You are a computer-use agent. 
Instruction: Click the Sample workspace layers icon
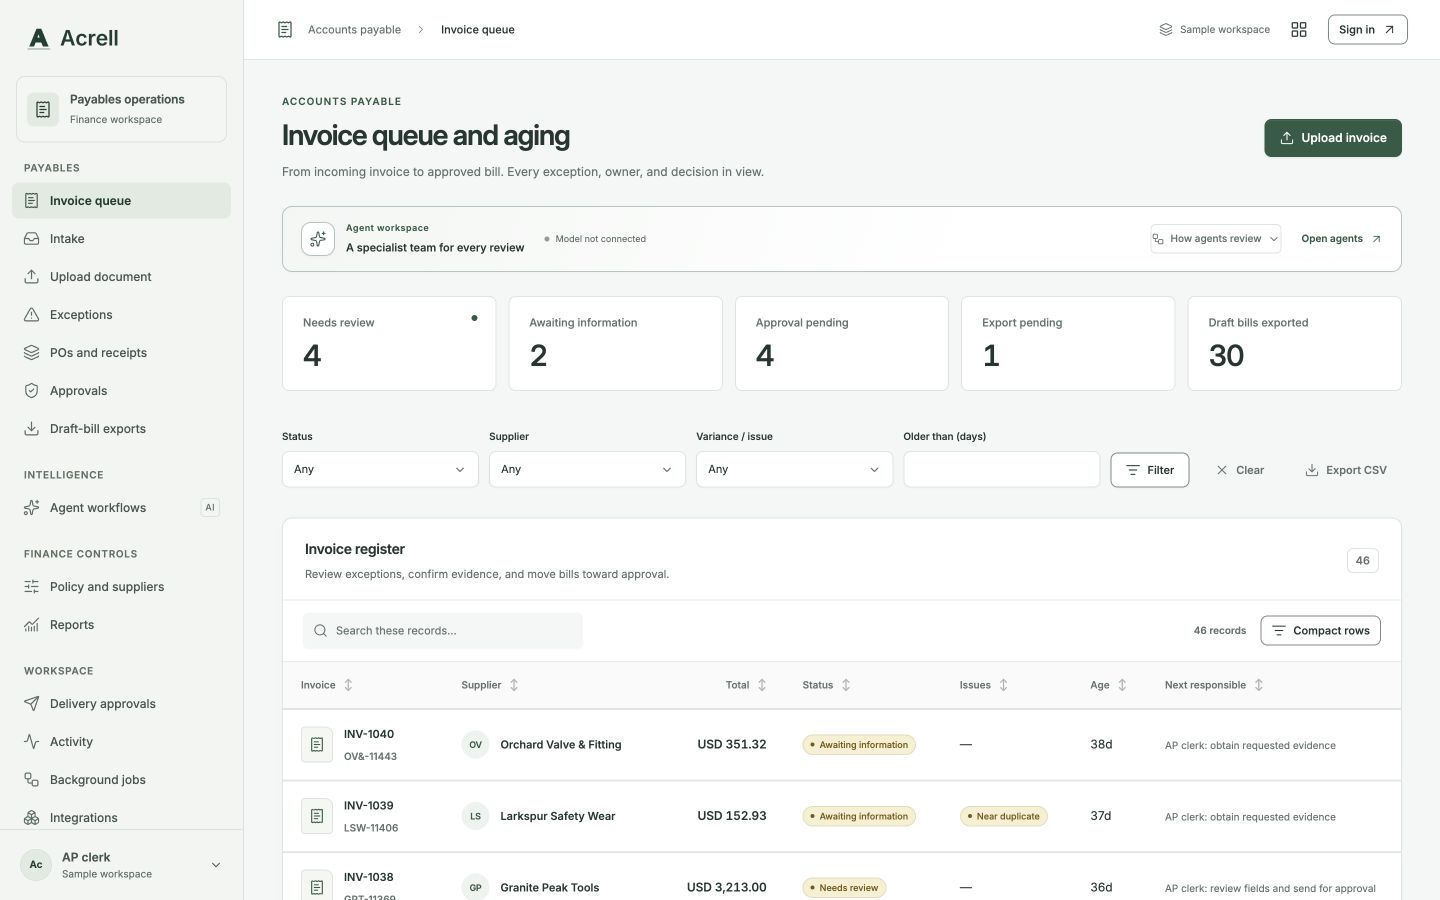tap(1166, 30)
